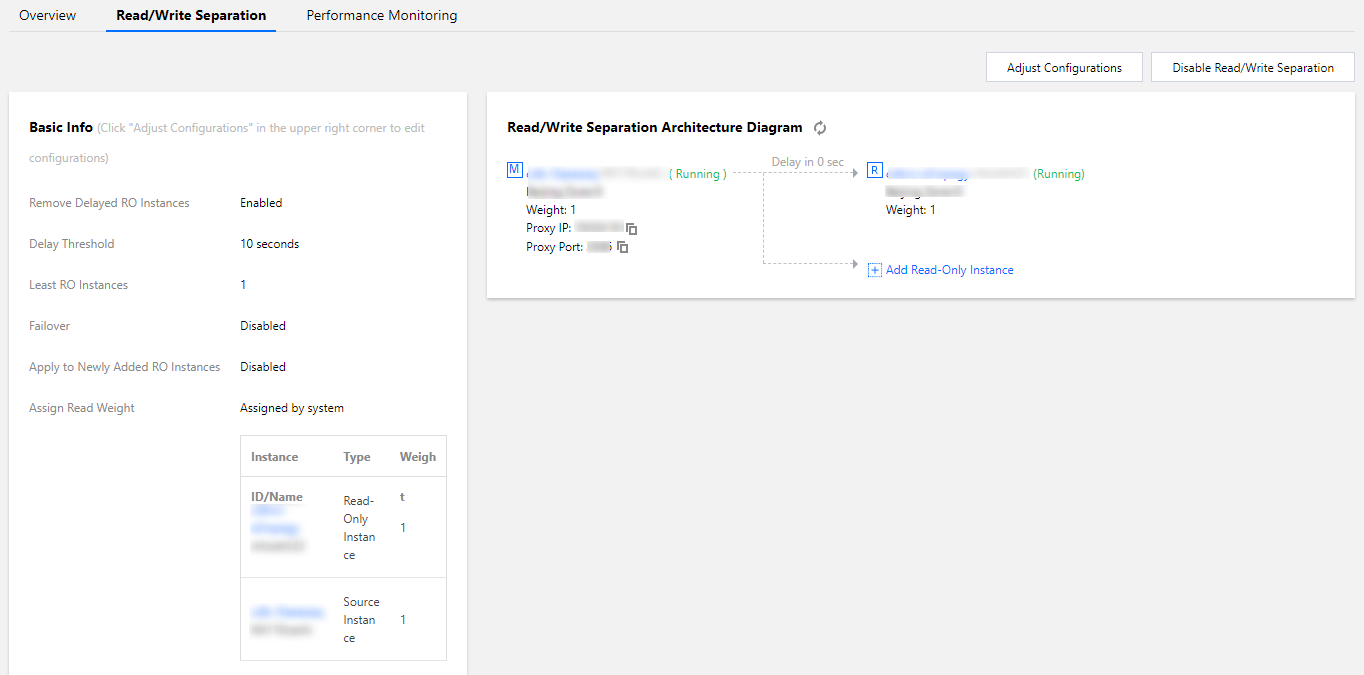Click the R read-only instance icon

(875, 170)
